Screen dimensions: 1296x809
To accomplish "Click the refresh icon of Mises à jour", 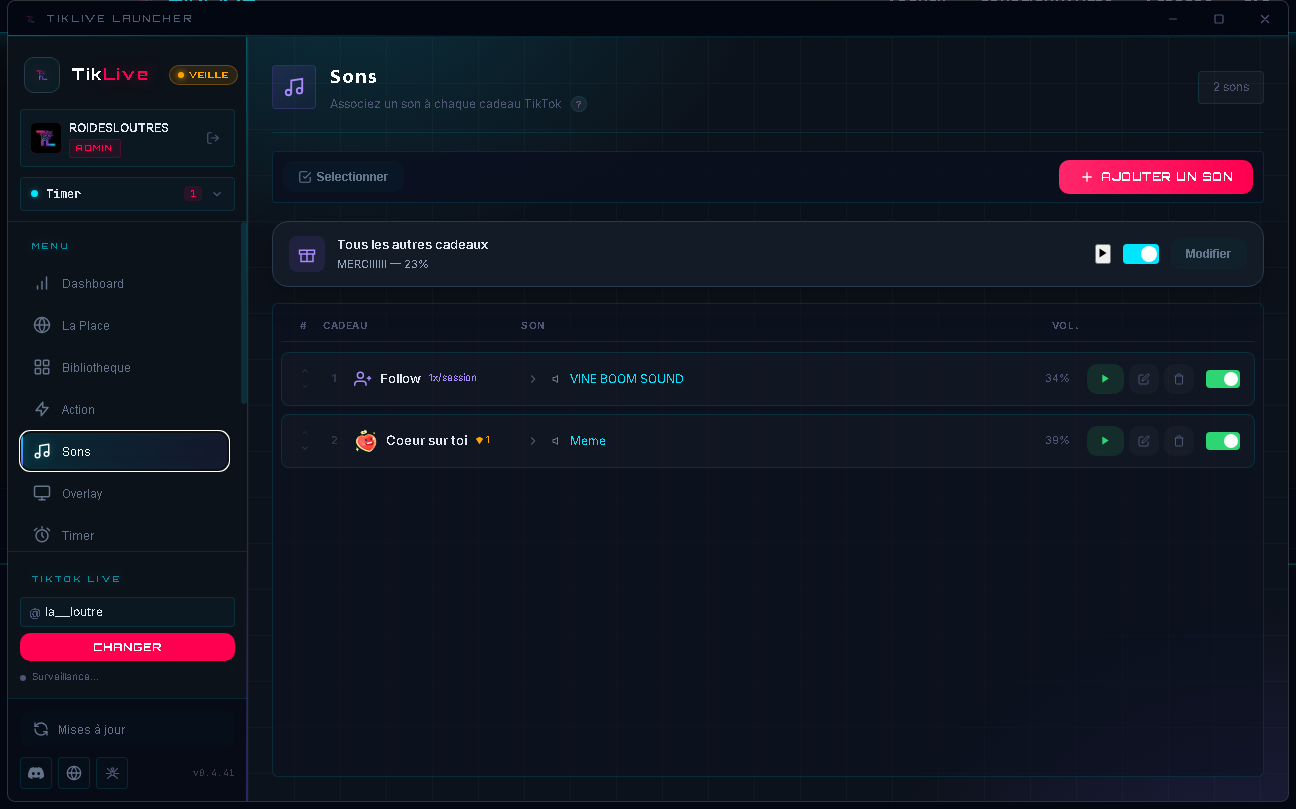I will [41, 730].
